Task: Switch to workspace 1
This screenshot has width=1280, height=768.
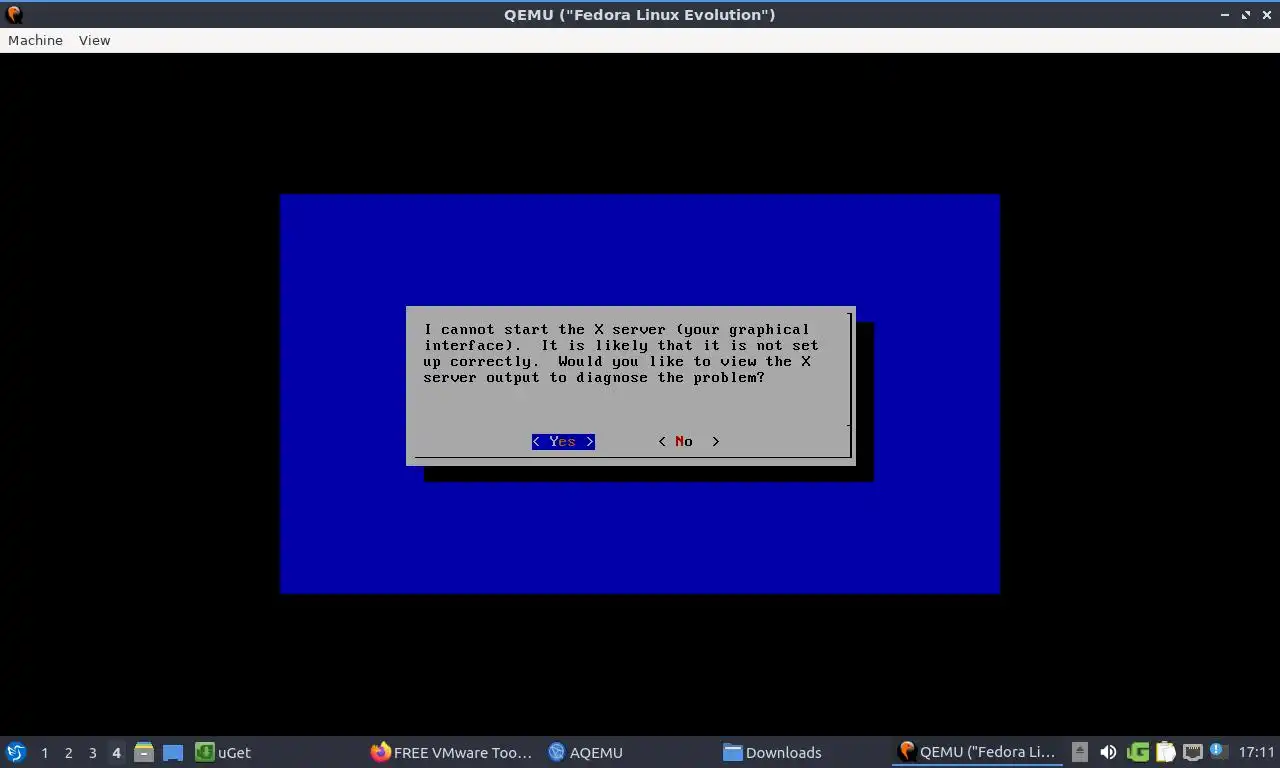Action: pos(44,752)
